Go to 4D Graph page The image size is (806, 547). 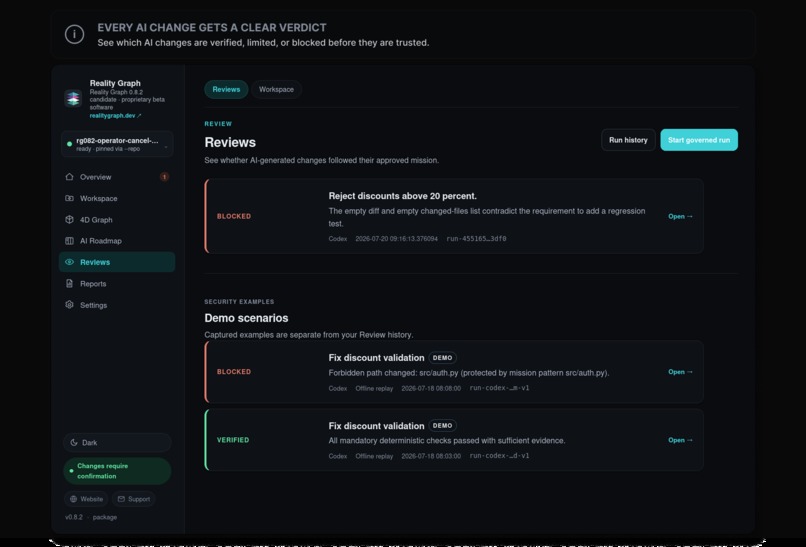[117, 220]
